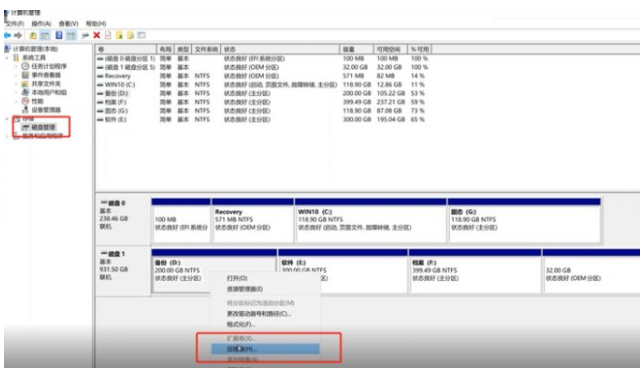Click the Up one level folder icon
The image size is (640, 370).
click(33, 35)
